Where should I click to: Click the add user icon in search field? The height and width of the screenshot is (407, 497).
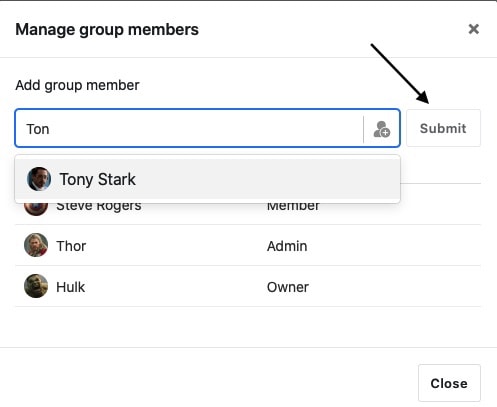(382, 129)
